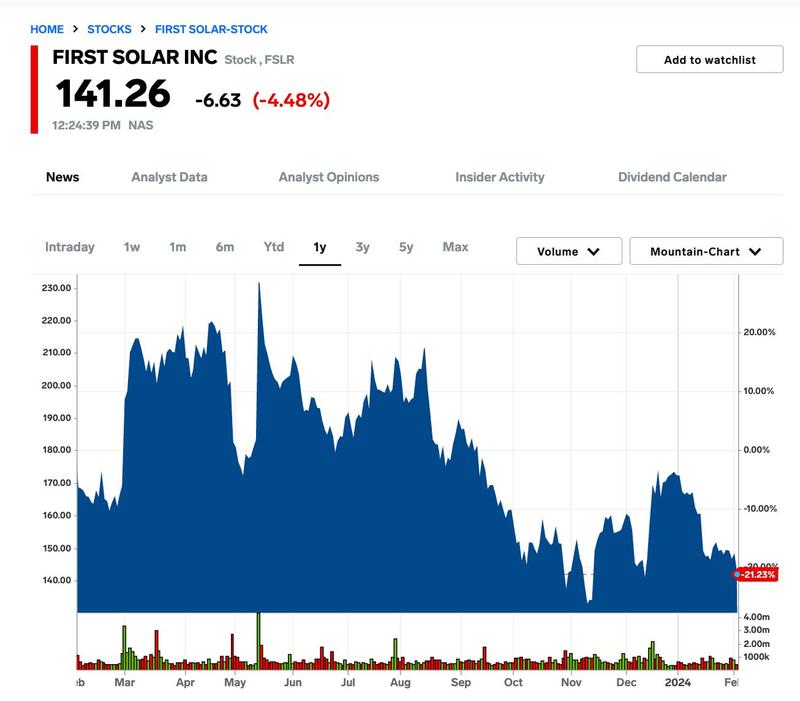The height and width of the screenshot is (701, 800).
Task: Open the Volume dropdown
Action: (569, 251)
